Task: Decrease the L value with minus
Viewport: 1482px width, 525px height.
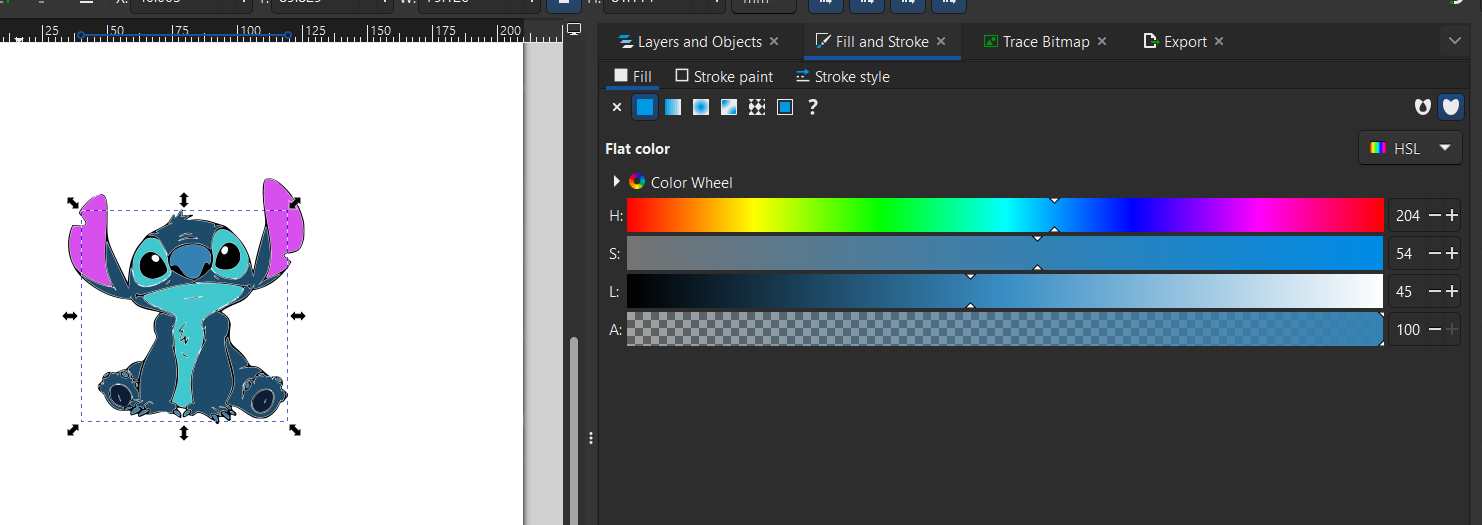Action: tap(1435, 291)
